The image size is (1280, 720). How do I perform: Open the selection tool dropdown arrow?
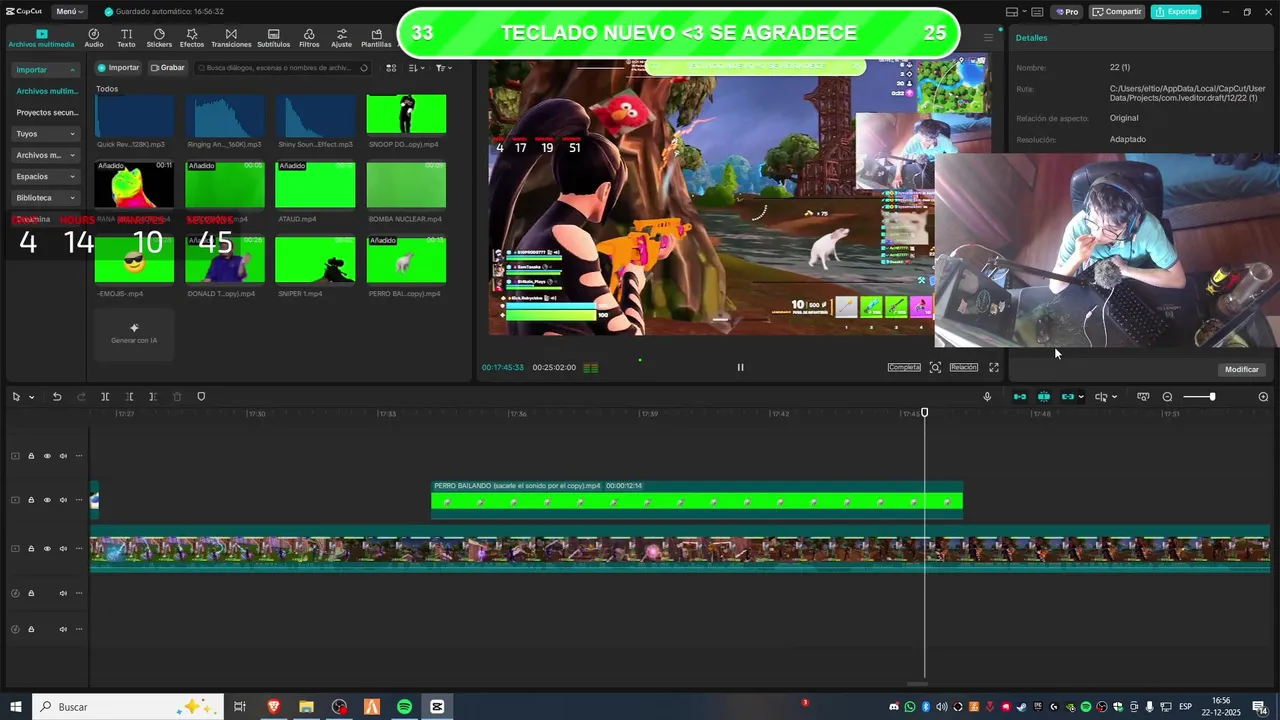pos(31,397)
